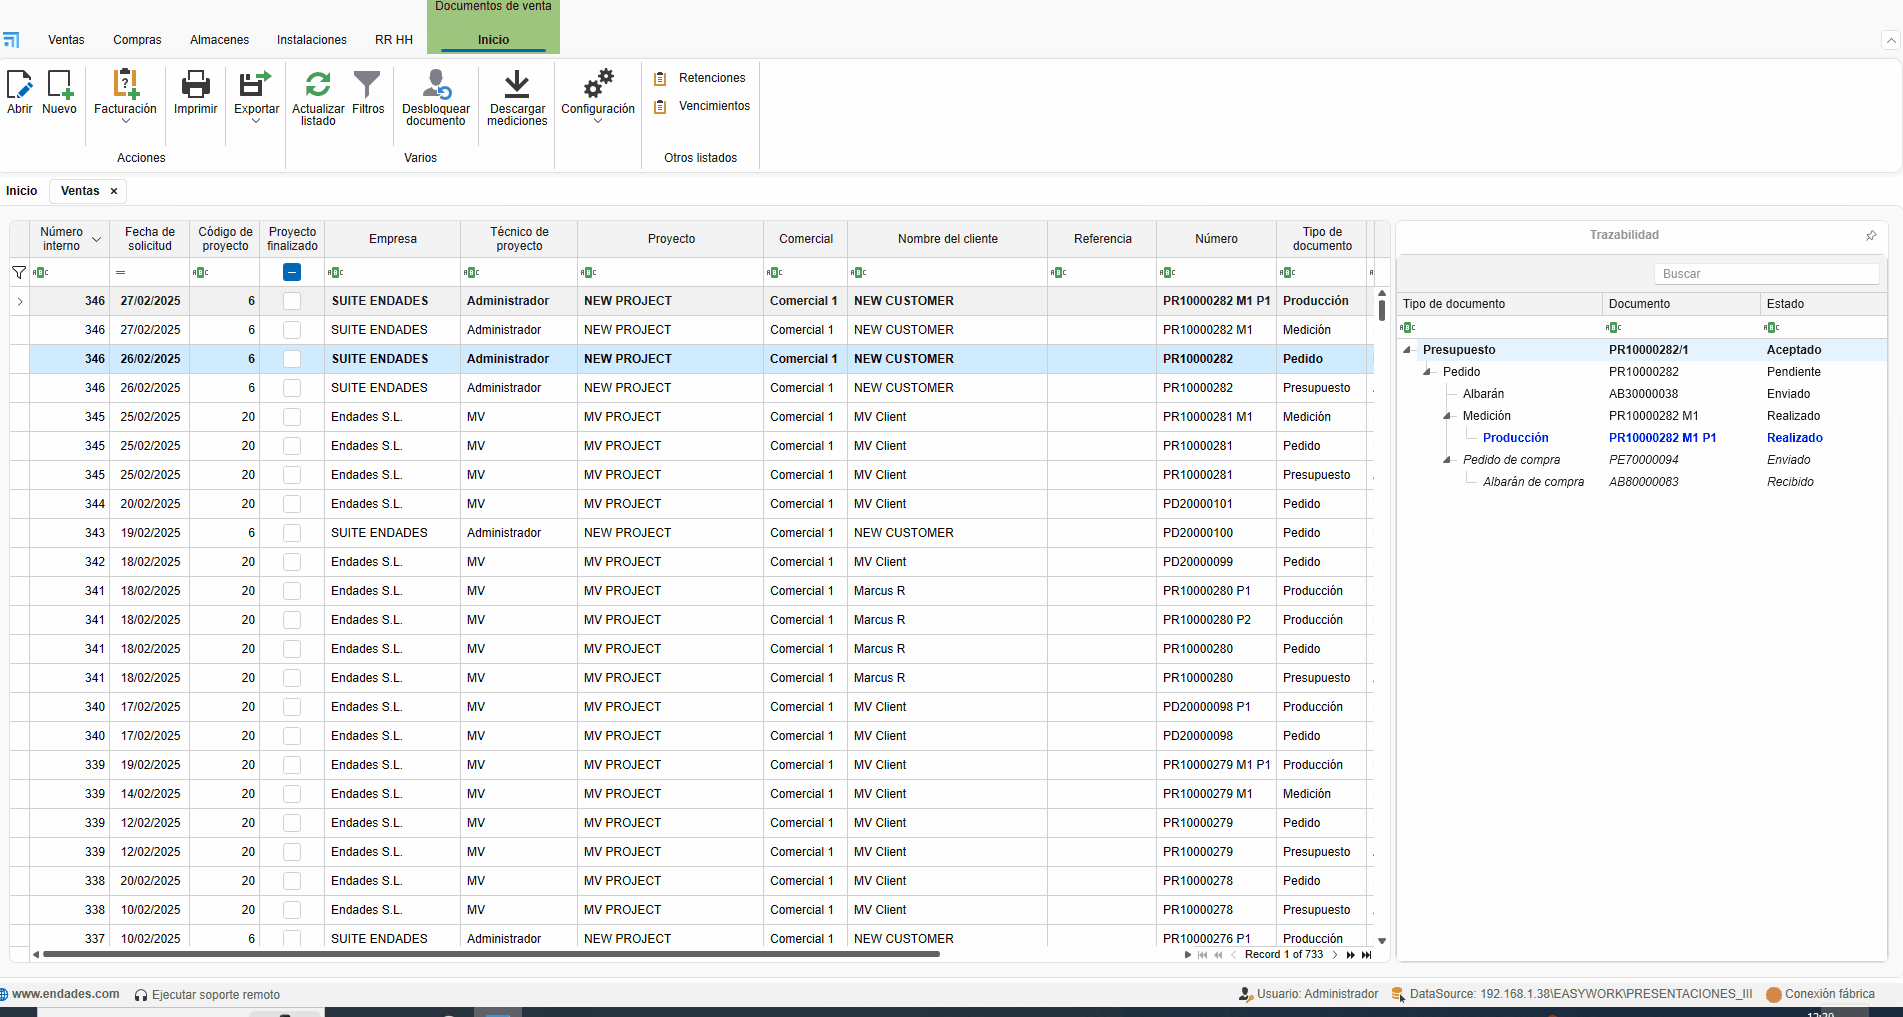The image size is (1903, 1017).
Task: Open Número interno column sort dropdown
Action: (96, 239)
